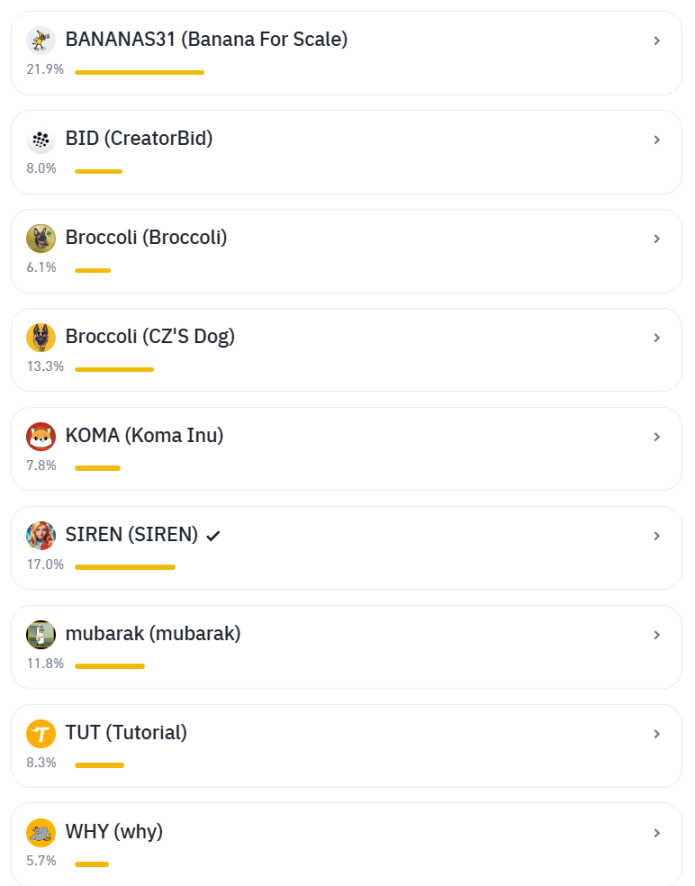The width and height of the screenshot is (695, 886).
Task: Click the SIREN coin avatar icon
Action: click(41, 536)
